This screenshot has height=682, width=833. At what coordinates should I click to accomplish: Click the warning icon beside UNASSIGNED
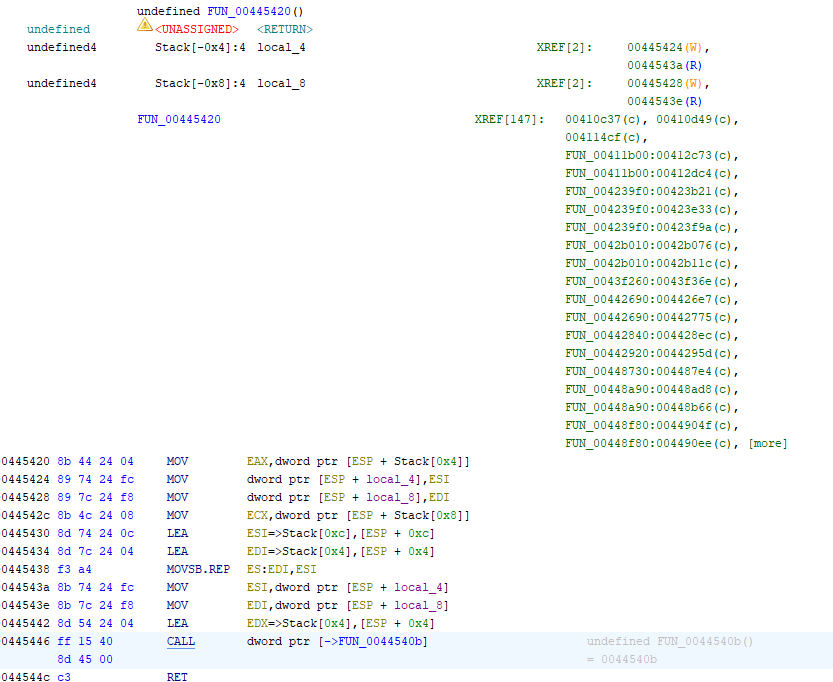[144, 25]
